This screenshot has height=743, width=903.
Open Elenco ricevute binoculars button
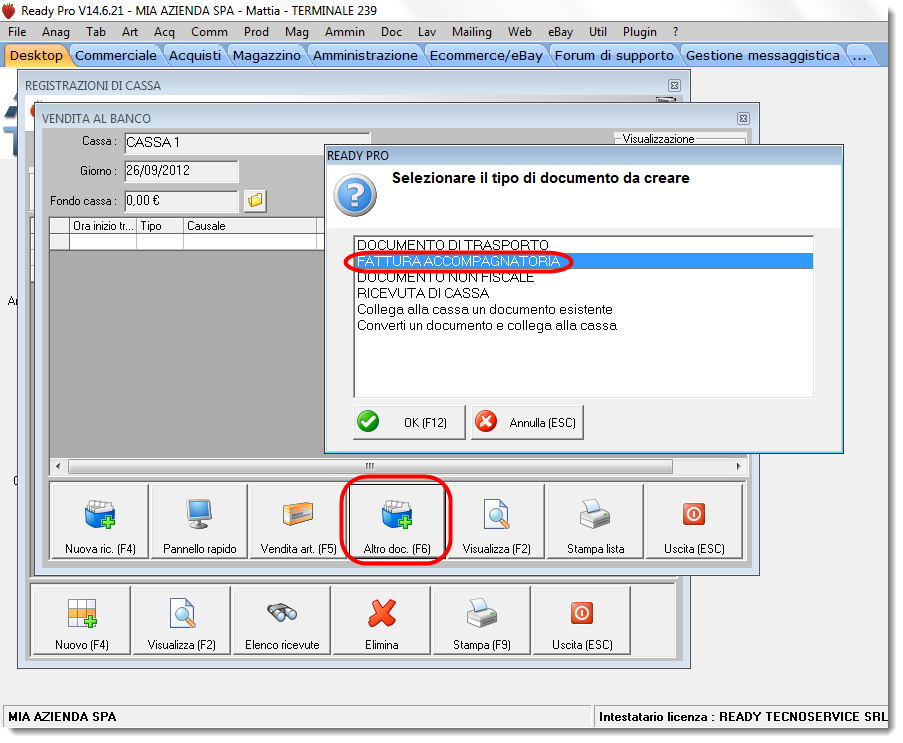[282, 620]
